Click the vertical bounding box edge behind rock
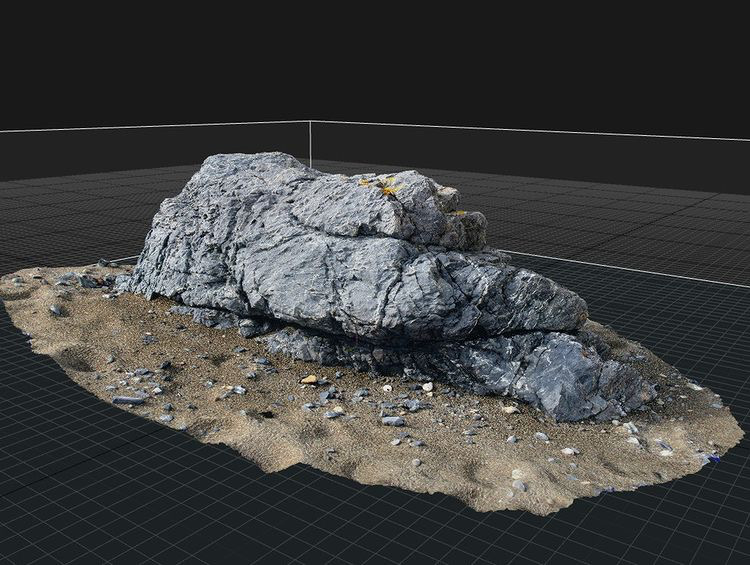The width and height of the screenshot is (750, 565). point(310,140)
